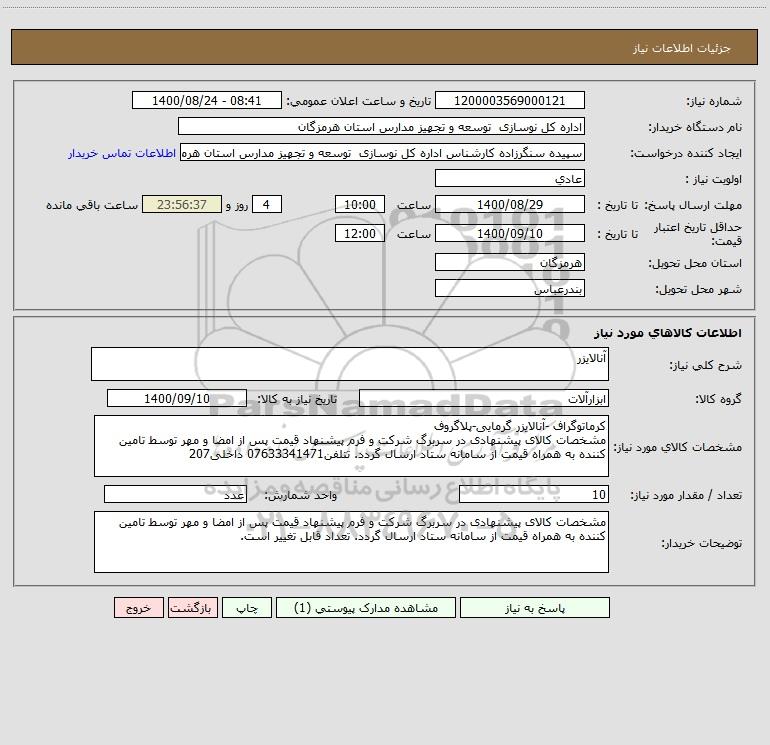Click delivery province field هرمزگان

click(x=510, y=262)
